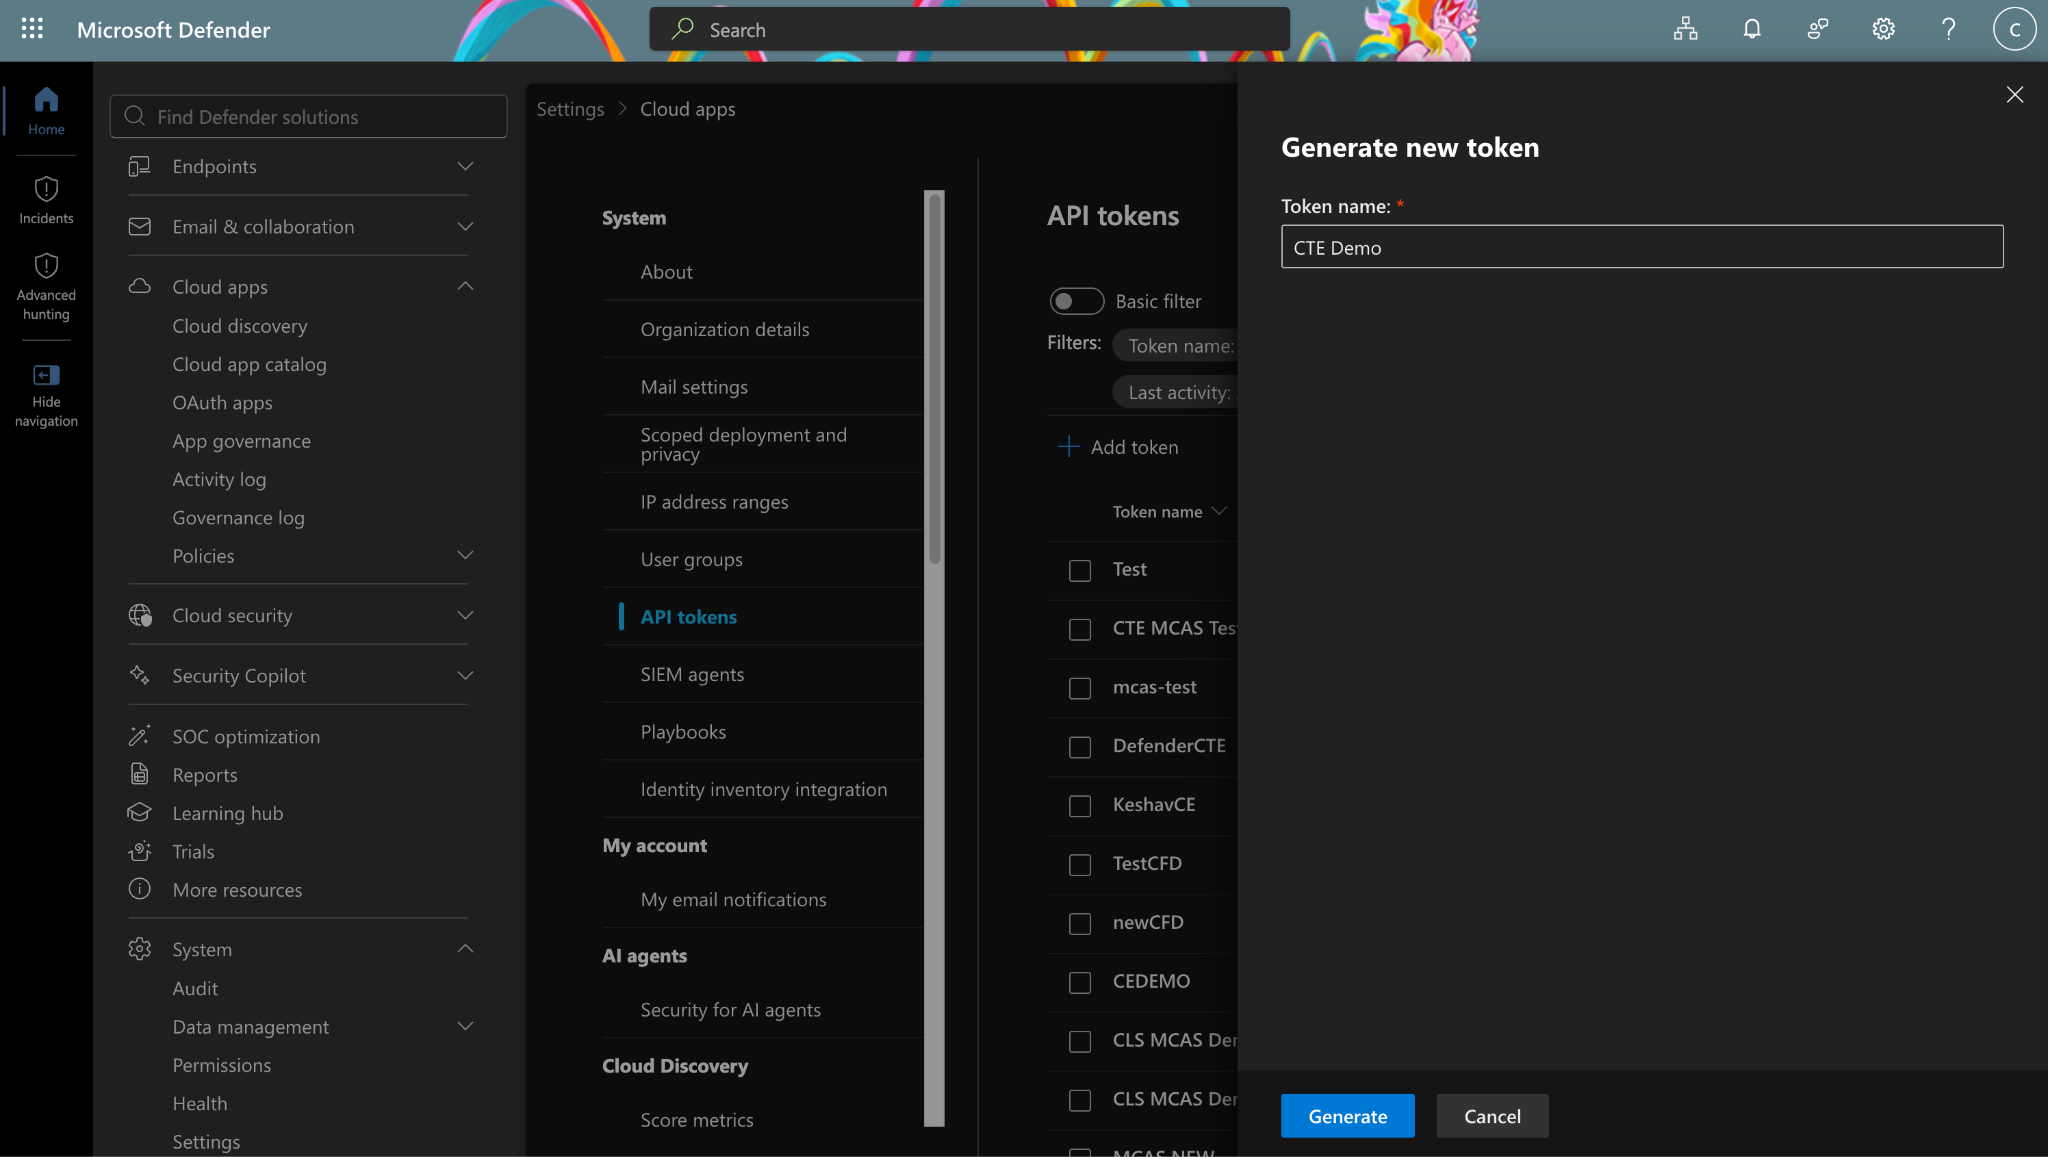Click the Security Copilot sparkle icon

tap(140, 676)
